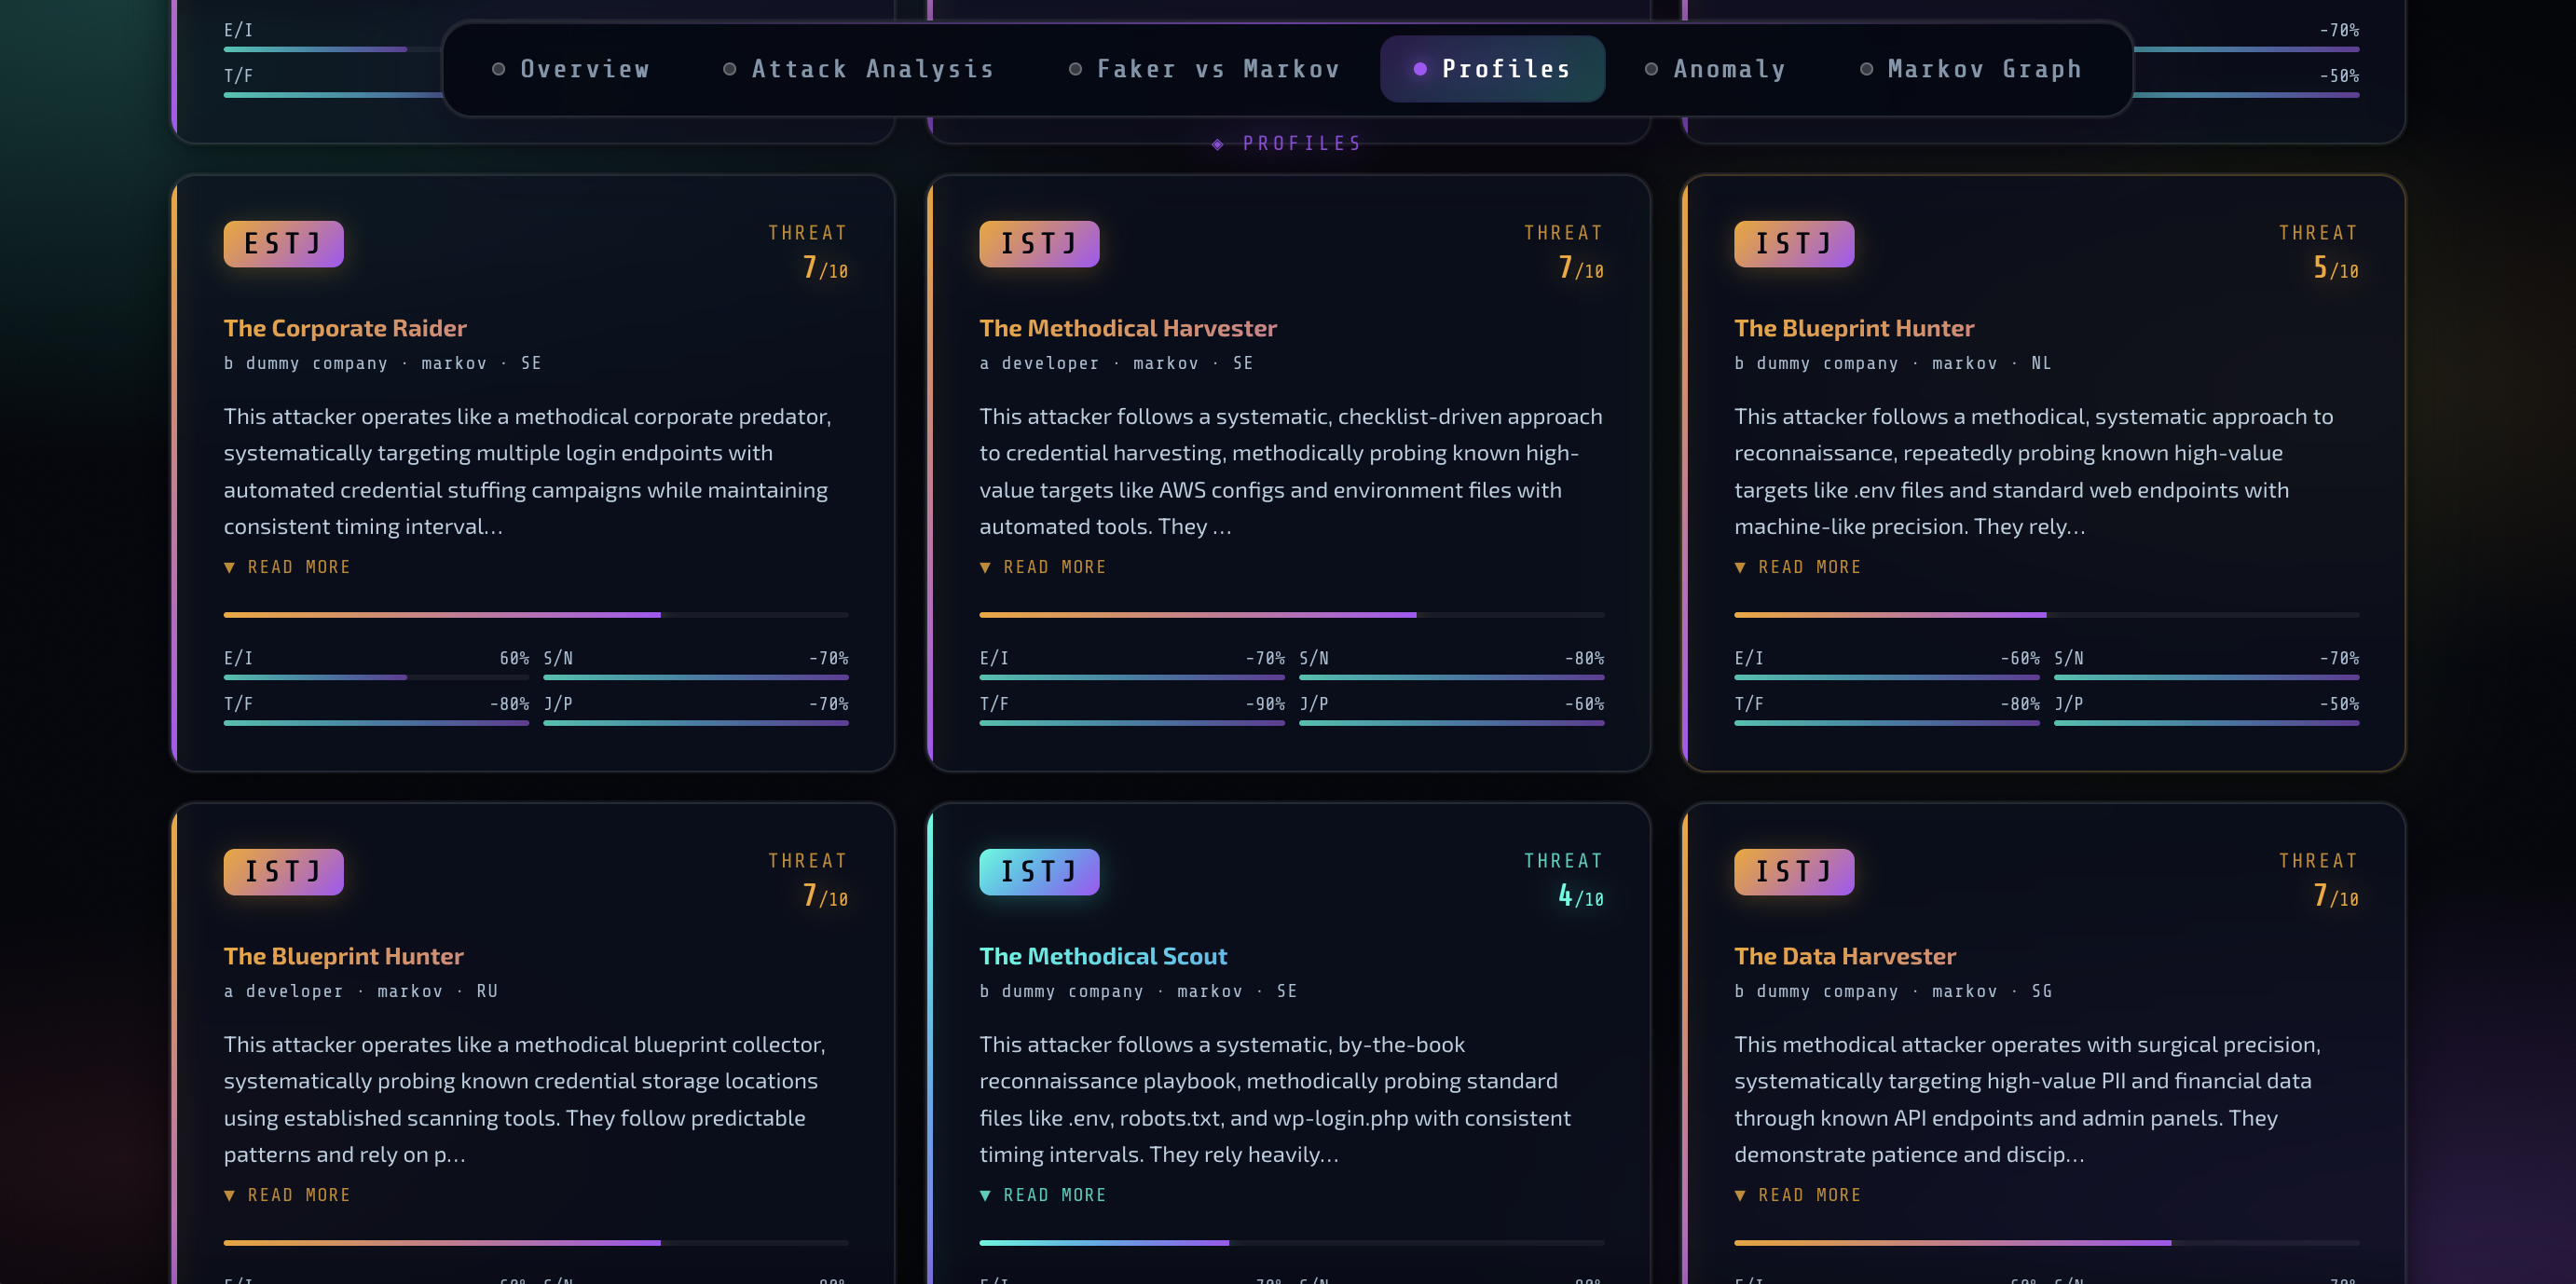Click the ESTJ badge on The Corporate Raider card
Screen dimensions: 2576x1284
click(x=283, y=243)
